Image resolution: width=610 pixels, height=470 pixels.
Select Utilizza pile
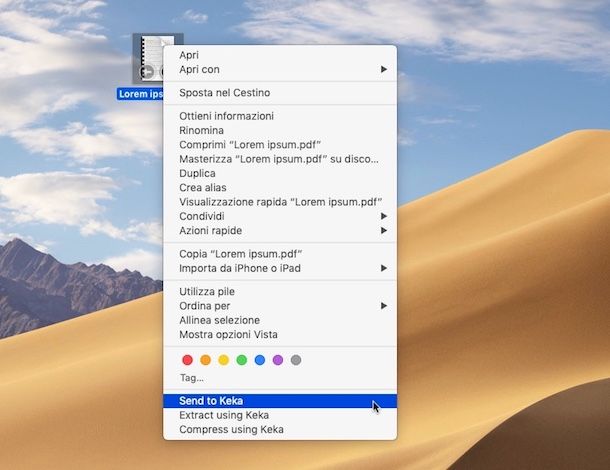pos(280,291)
